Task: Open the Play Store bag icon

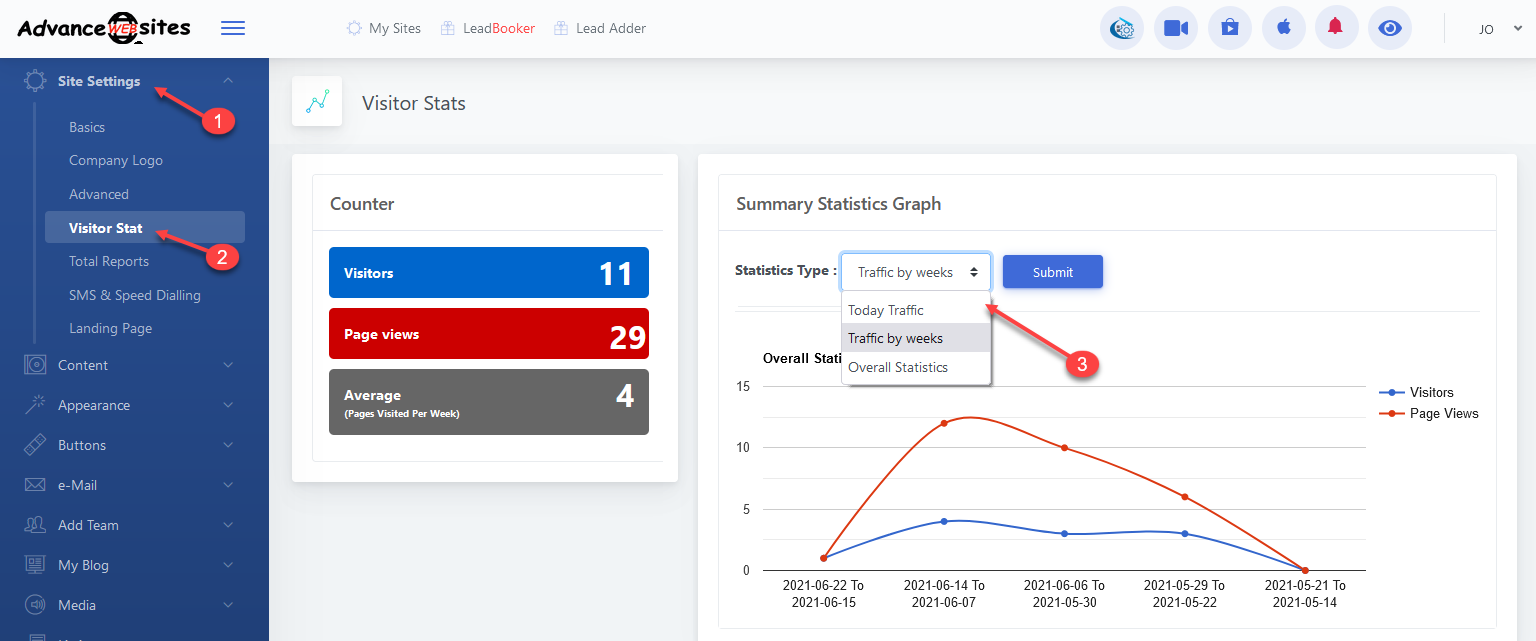Action: [1229, 28]
